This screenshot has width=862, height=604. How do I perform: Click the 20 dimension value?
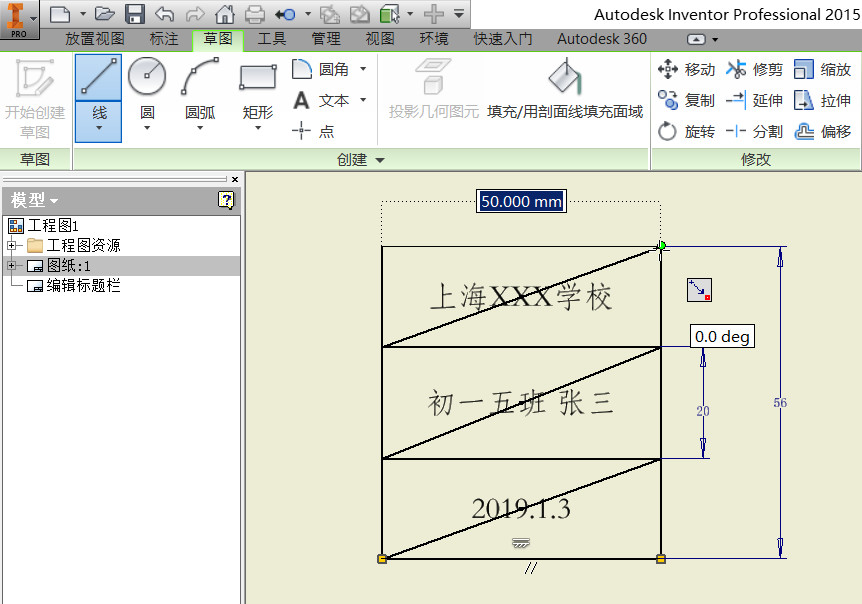point(703,411)
